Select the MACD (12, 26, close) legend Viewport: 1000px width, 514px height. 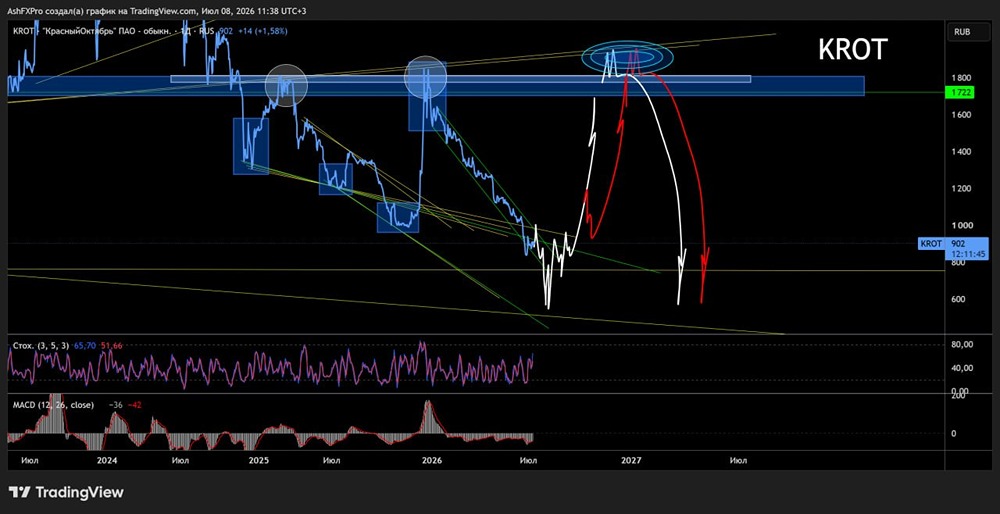coord(53,404)
